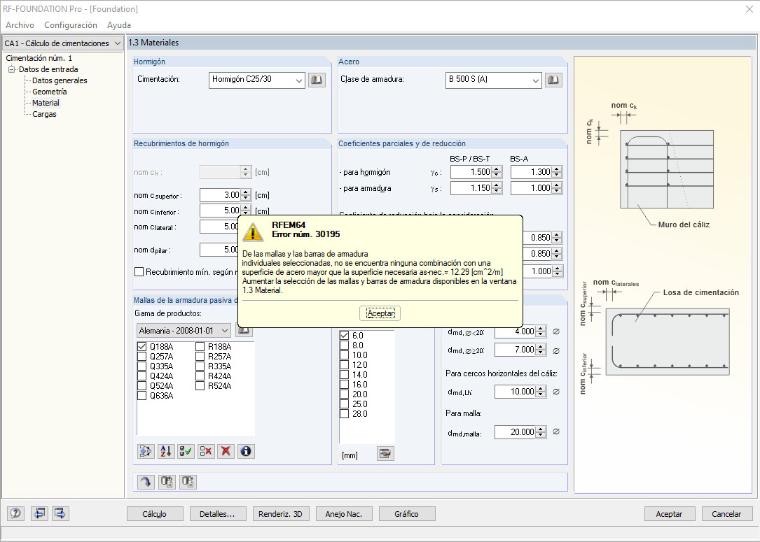Screen dimensions: 760x542
Task: Open mesh info icon
Action: coord(246,451)
